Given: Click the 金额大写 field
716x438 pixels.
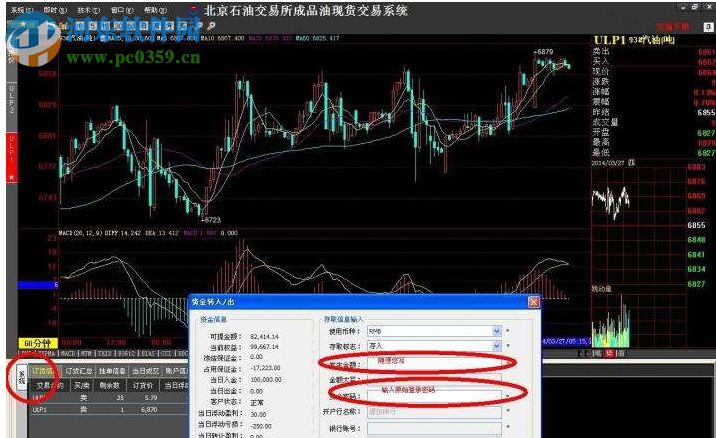Looking at the screenshot, I should [x=434, y=380].
